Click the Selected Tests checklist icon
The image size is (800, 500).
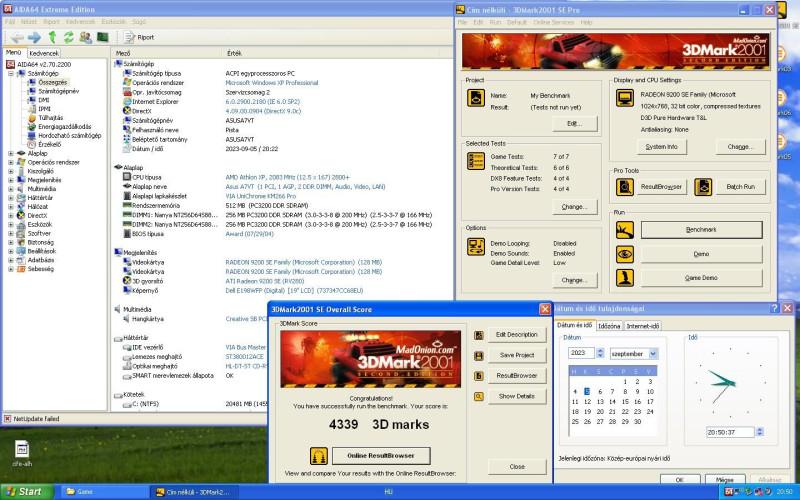pos(476,161)
